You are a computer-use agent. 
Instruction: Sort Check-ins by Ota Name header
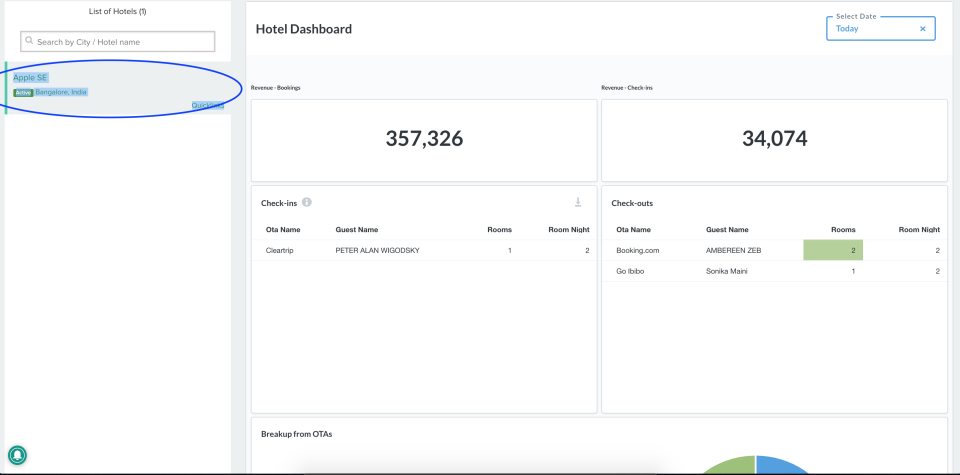tap(283, 229)
